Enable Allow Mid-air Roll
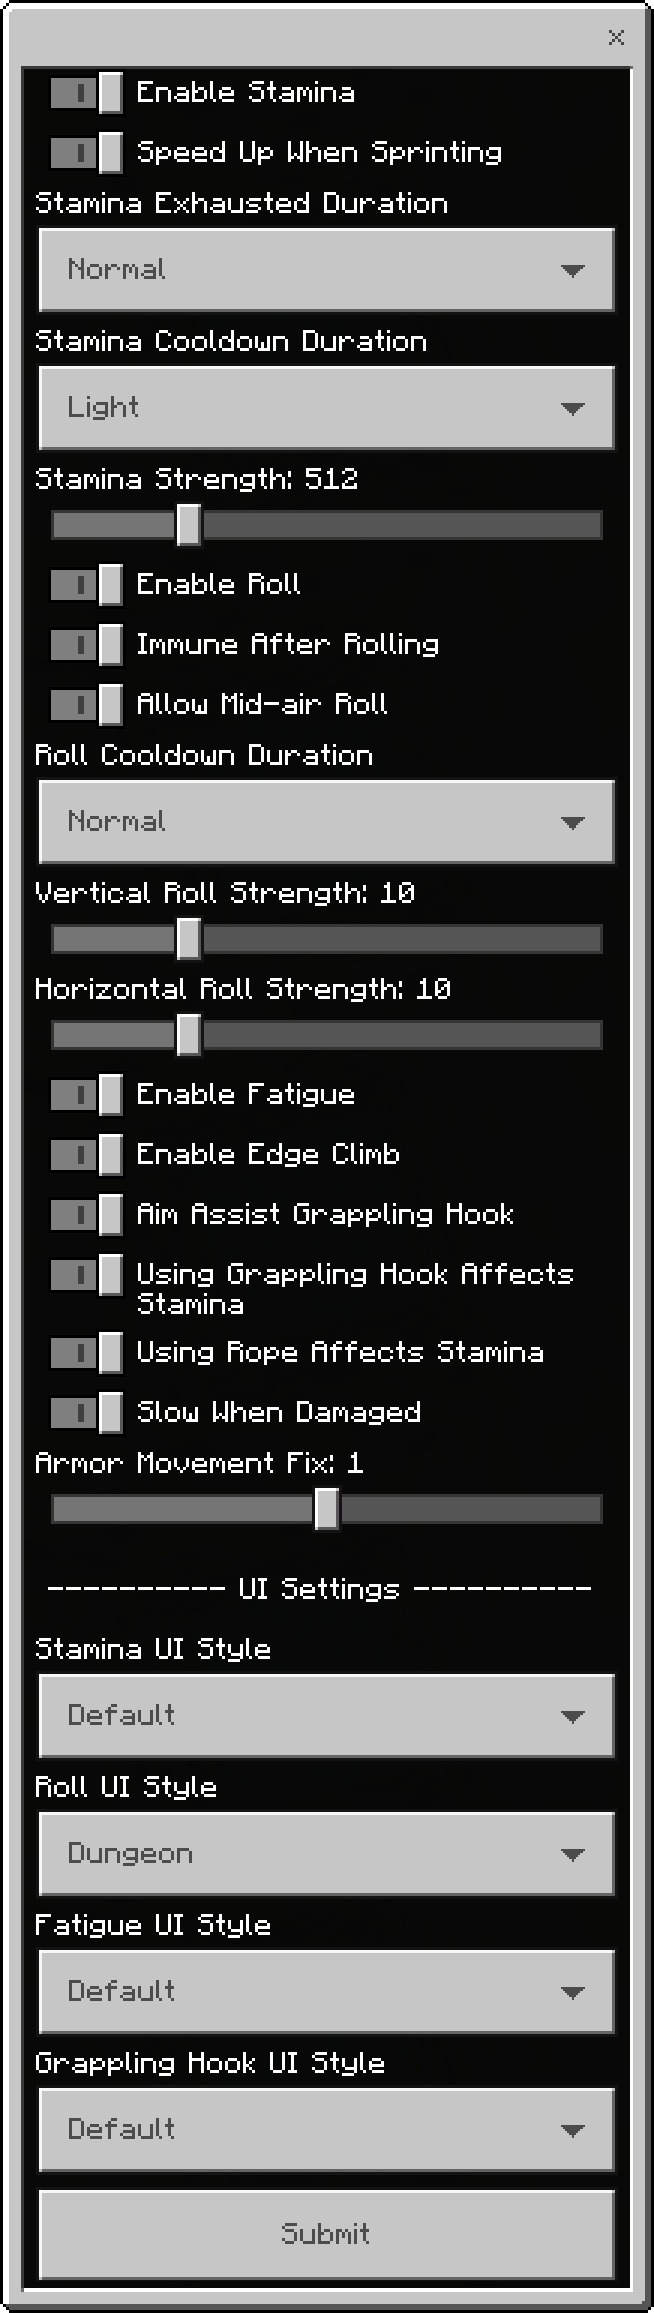 [x=84, y=704]
